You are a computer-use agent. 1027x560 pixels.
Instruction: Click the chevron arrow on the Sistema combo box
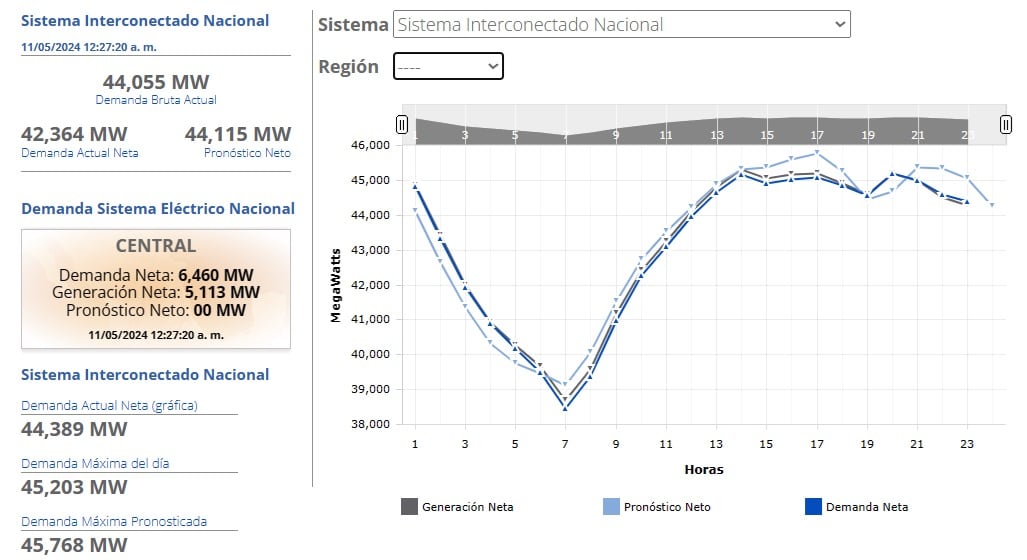(838, 25)
